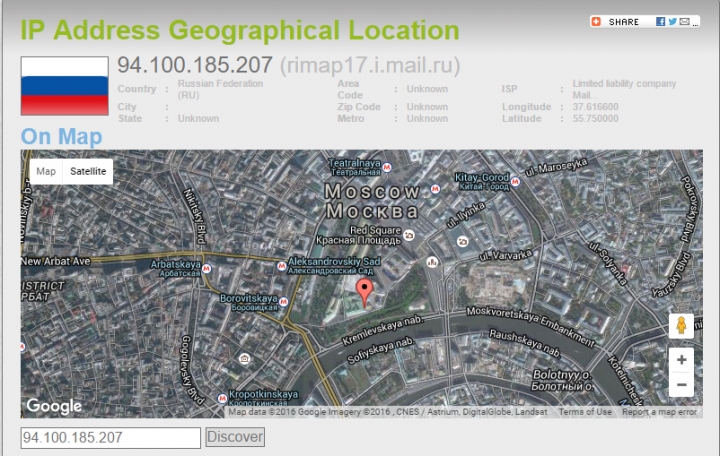The image size is (720, 456).
Task: Click the Raushskaya nab. label
Action: [525, 343]
